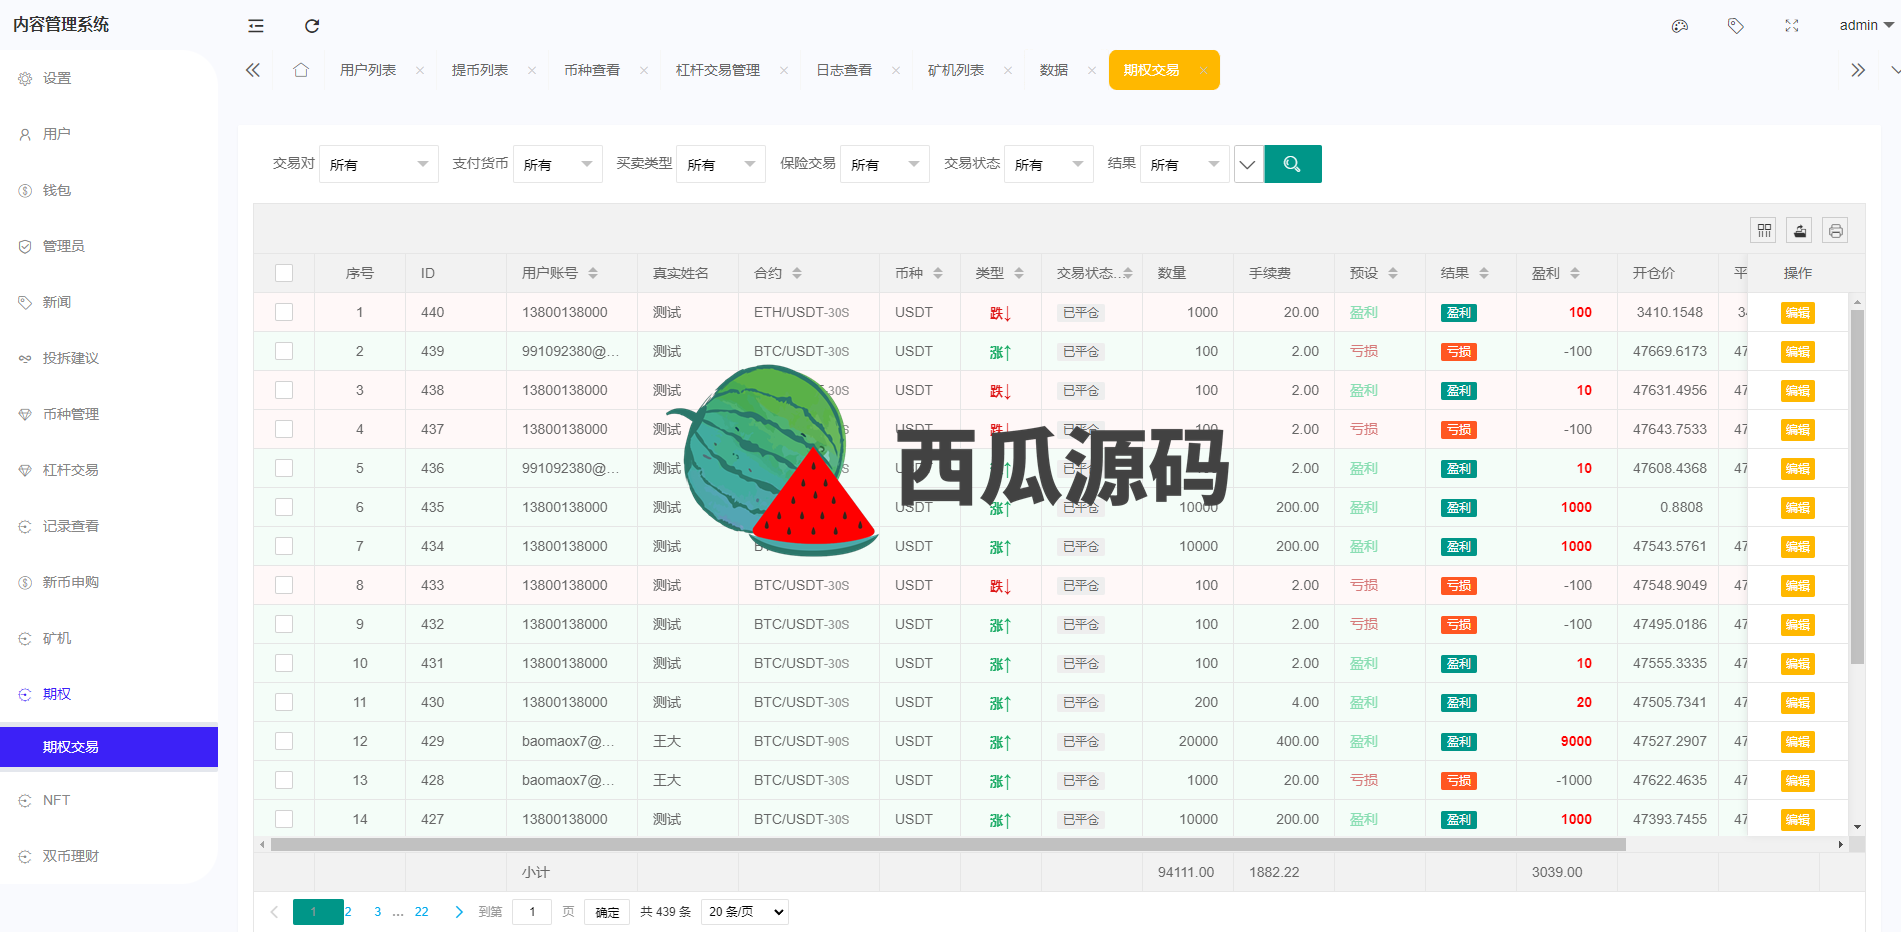Check the row 12 checkbox (ID 429)

pos(284,741)
